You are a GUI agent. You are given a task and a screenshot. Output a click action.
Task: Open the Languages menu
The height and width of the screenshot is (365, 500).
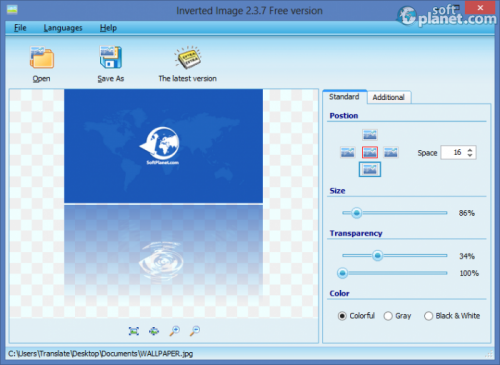[63, 28]
